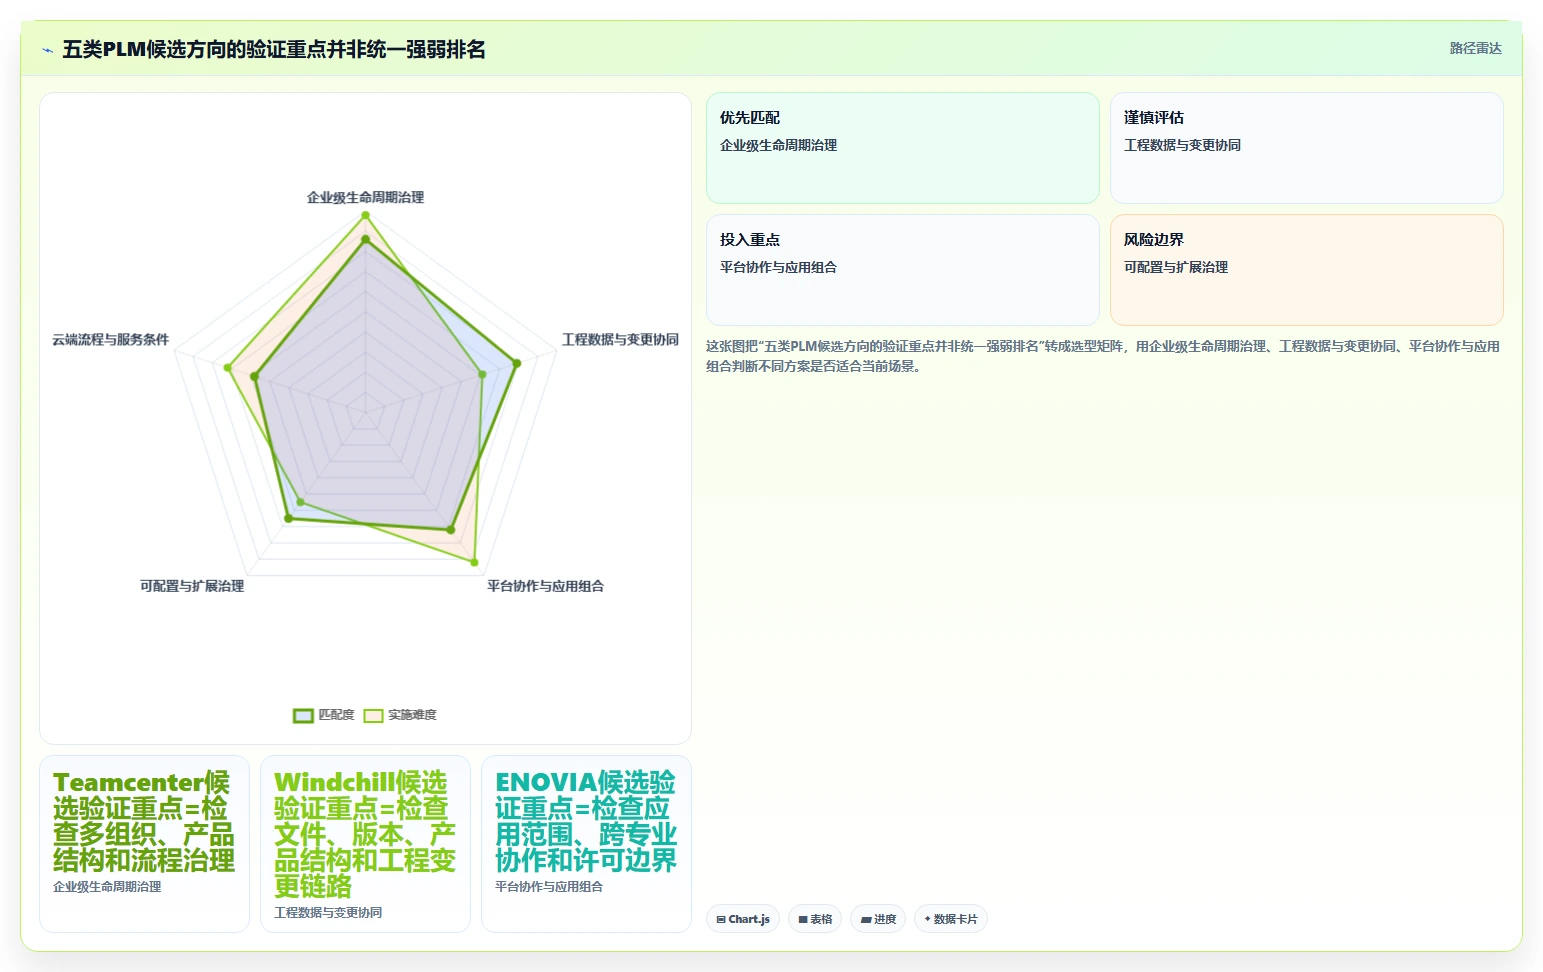Click 工程数据与变更协同 text in 谨慎评估 card
Screen dimensions: 1543x972
[x=1182, y=146]
